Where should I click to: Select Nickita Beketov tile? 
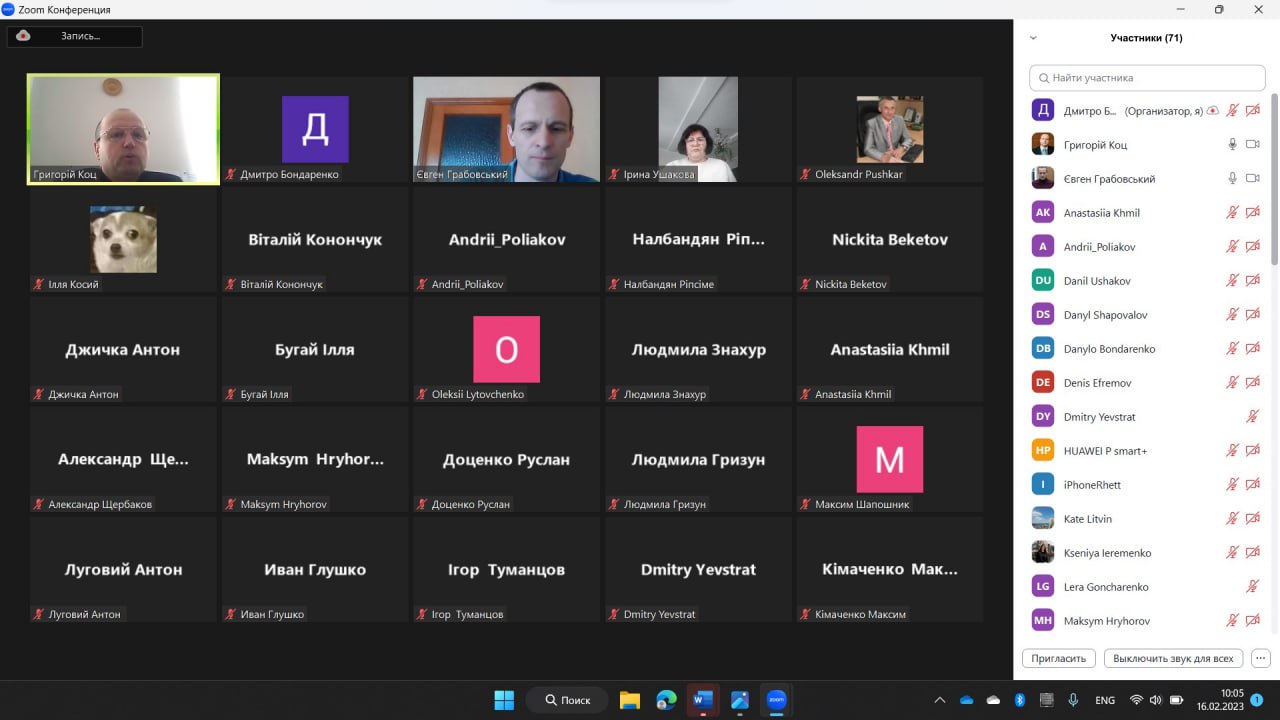(890, 240)
